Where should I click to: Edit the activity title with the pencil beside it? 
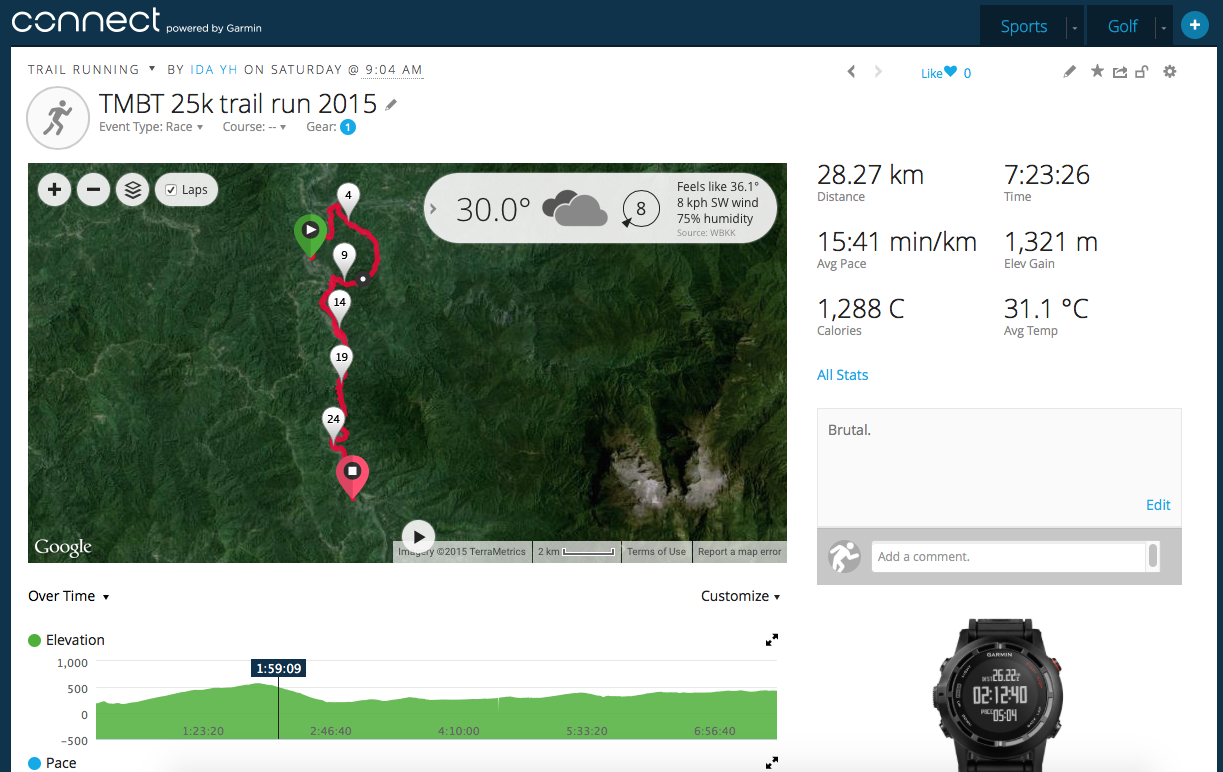point(391,104)
